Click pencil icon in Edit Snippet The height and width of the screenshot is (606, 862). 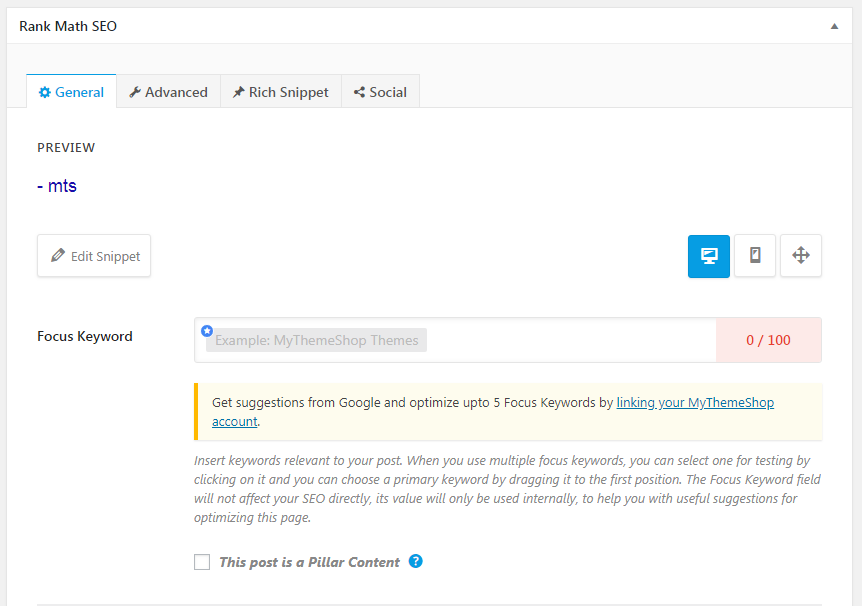(58, 255)
